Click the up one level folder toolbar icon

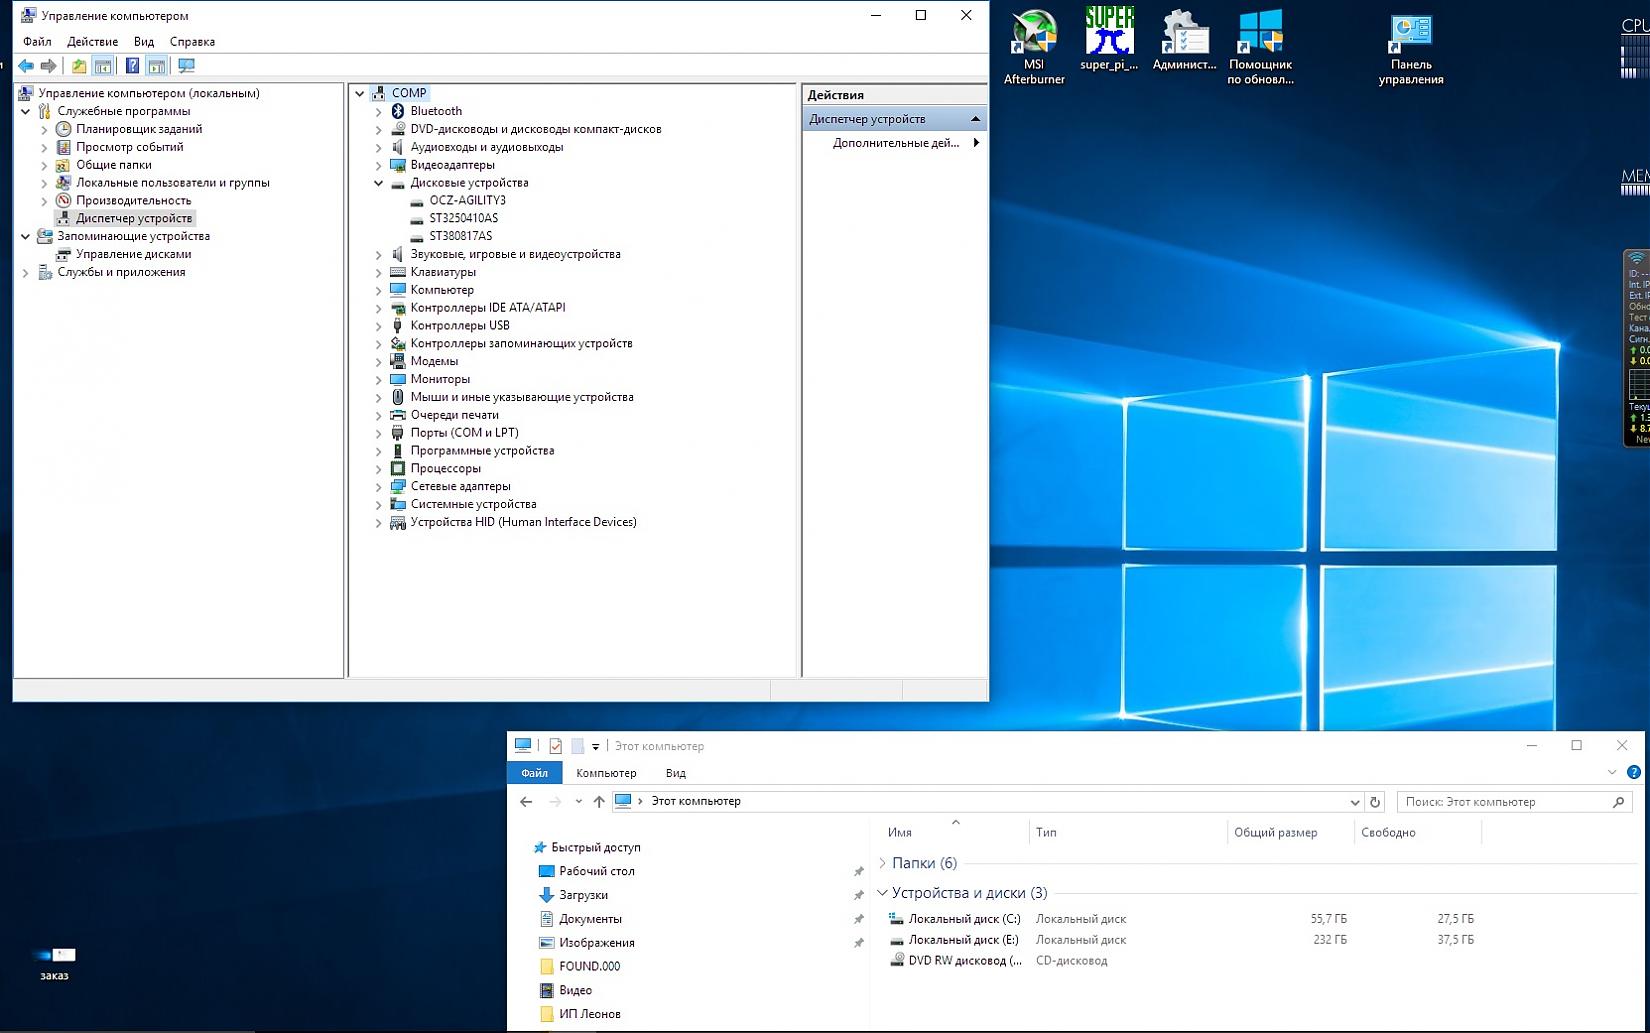click(x=79, y=66)
